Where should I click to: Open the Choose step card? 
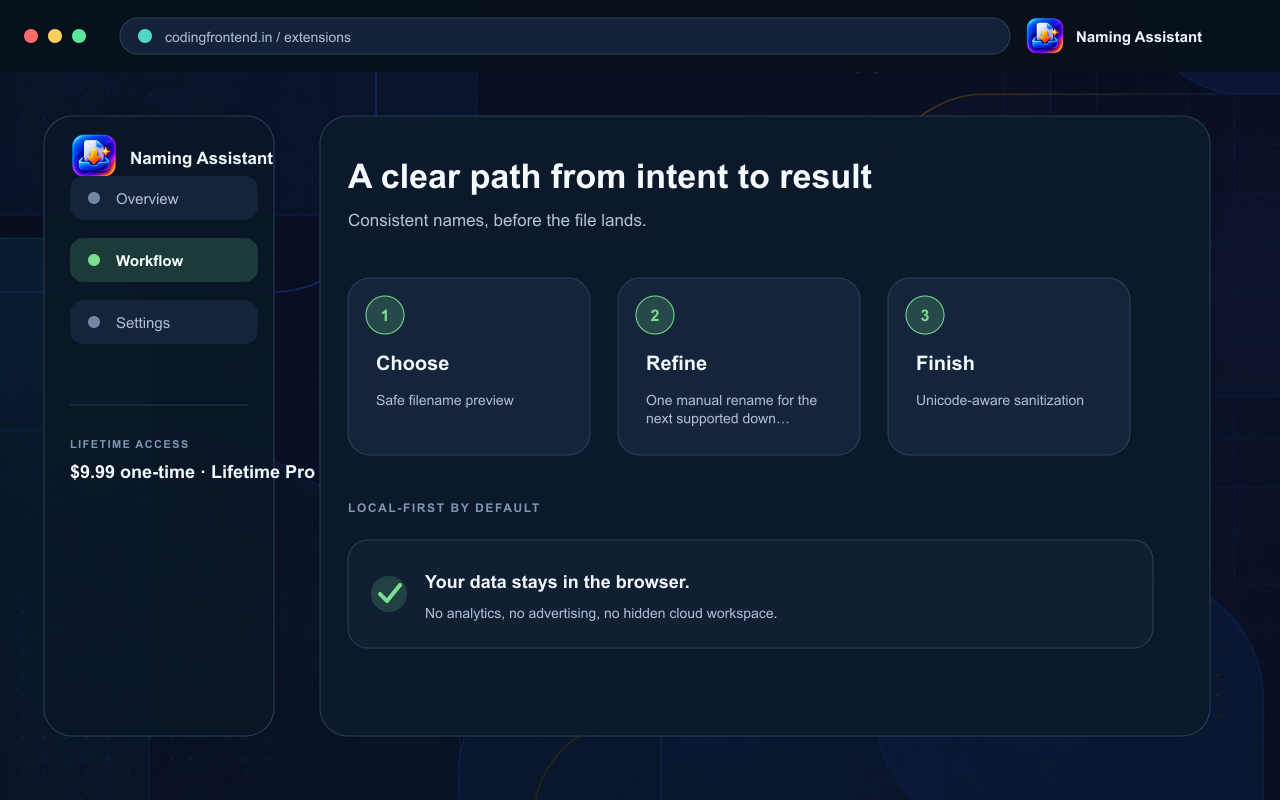[x=469, y=366]
